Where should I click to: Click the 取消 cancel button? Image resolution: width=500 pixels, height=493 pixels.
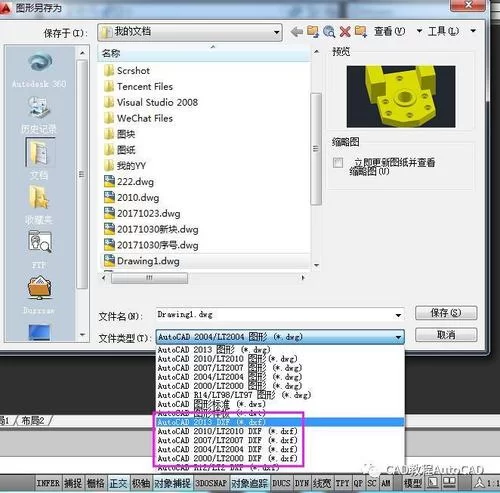click(x=446, y=335)
